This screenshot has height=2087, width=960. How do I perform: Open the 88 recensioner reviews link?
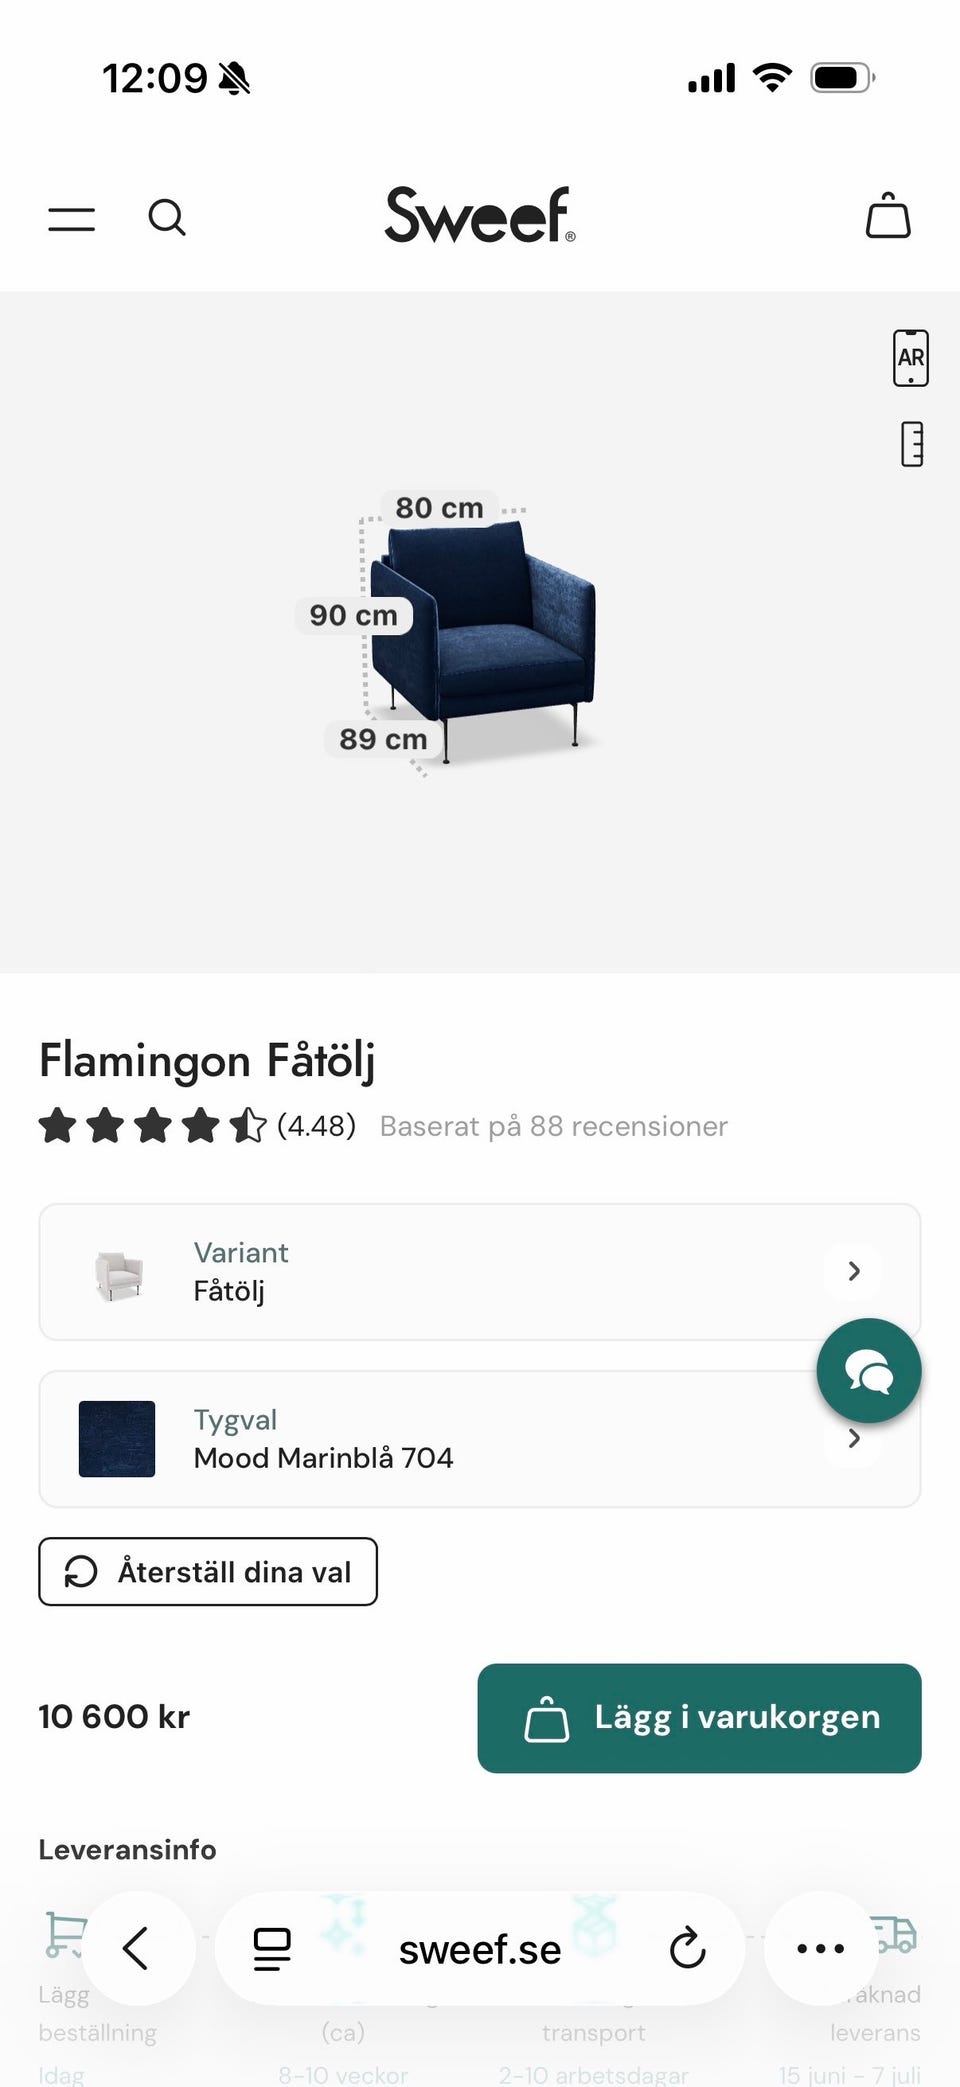coord(553,1126)
